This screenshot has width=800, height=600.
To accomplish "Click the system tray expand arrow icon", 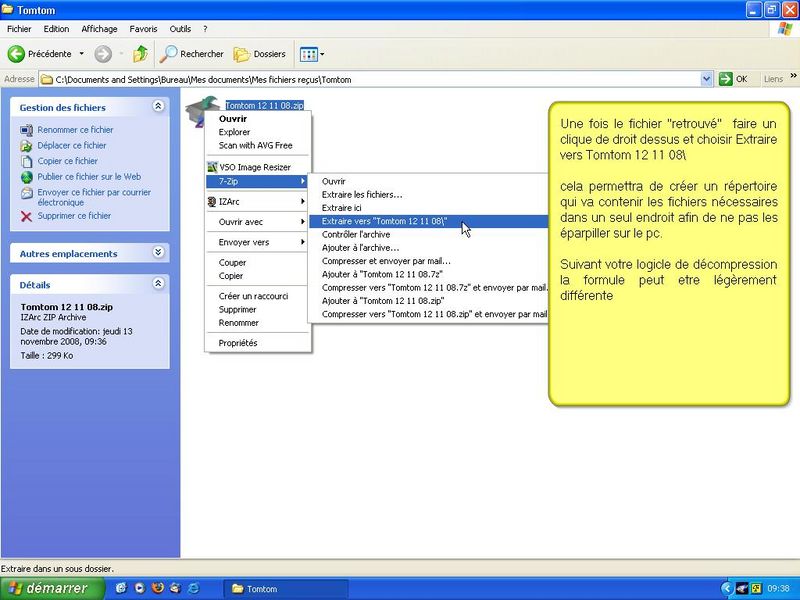I will coord(727,588).
